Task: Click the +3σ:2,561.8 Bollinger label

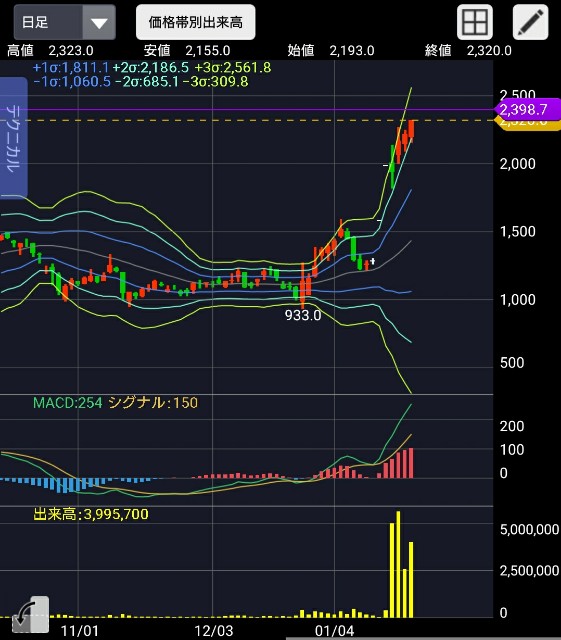Action: tap(232, 67)
